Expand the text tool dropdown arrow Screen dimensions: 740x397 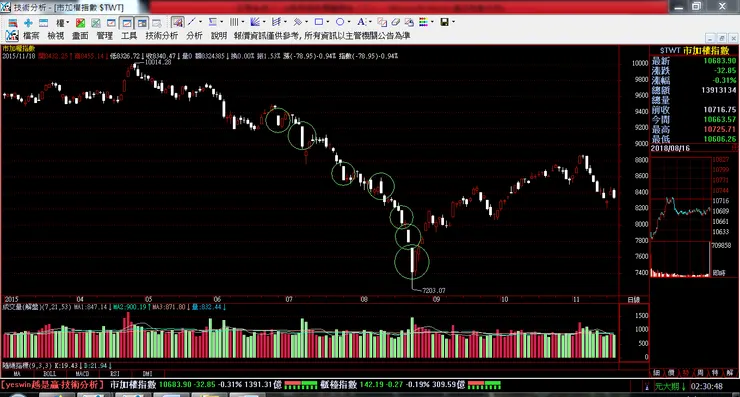pyautogui.click(x=370, y=22)
